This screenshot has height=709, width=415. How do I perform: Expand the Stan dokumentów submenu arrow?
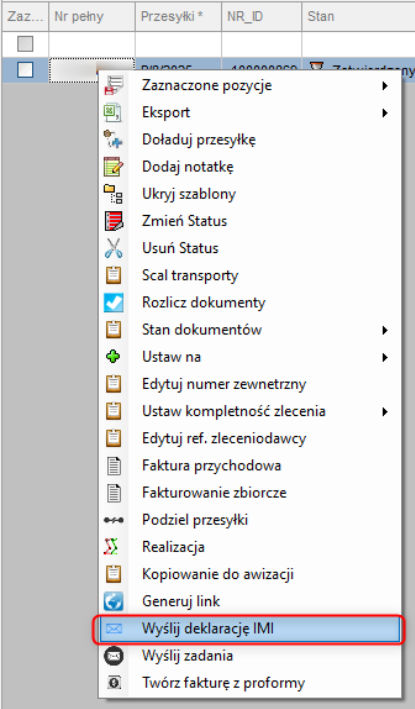385,330
